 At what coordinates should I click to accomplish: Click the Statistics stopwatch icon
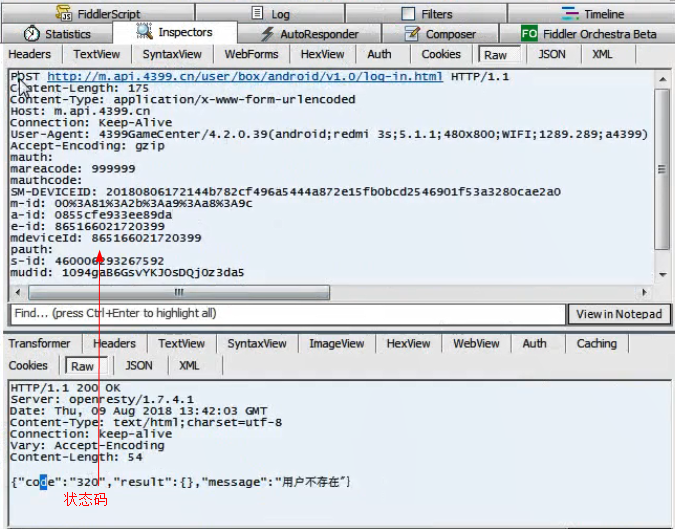31,34
